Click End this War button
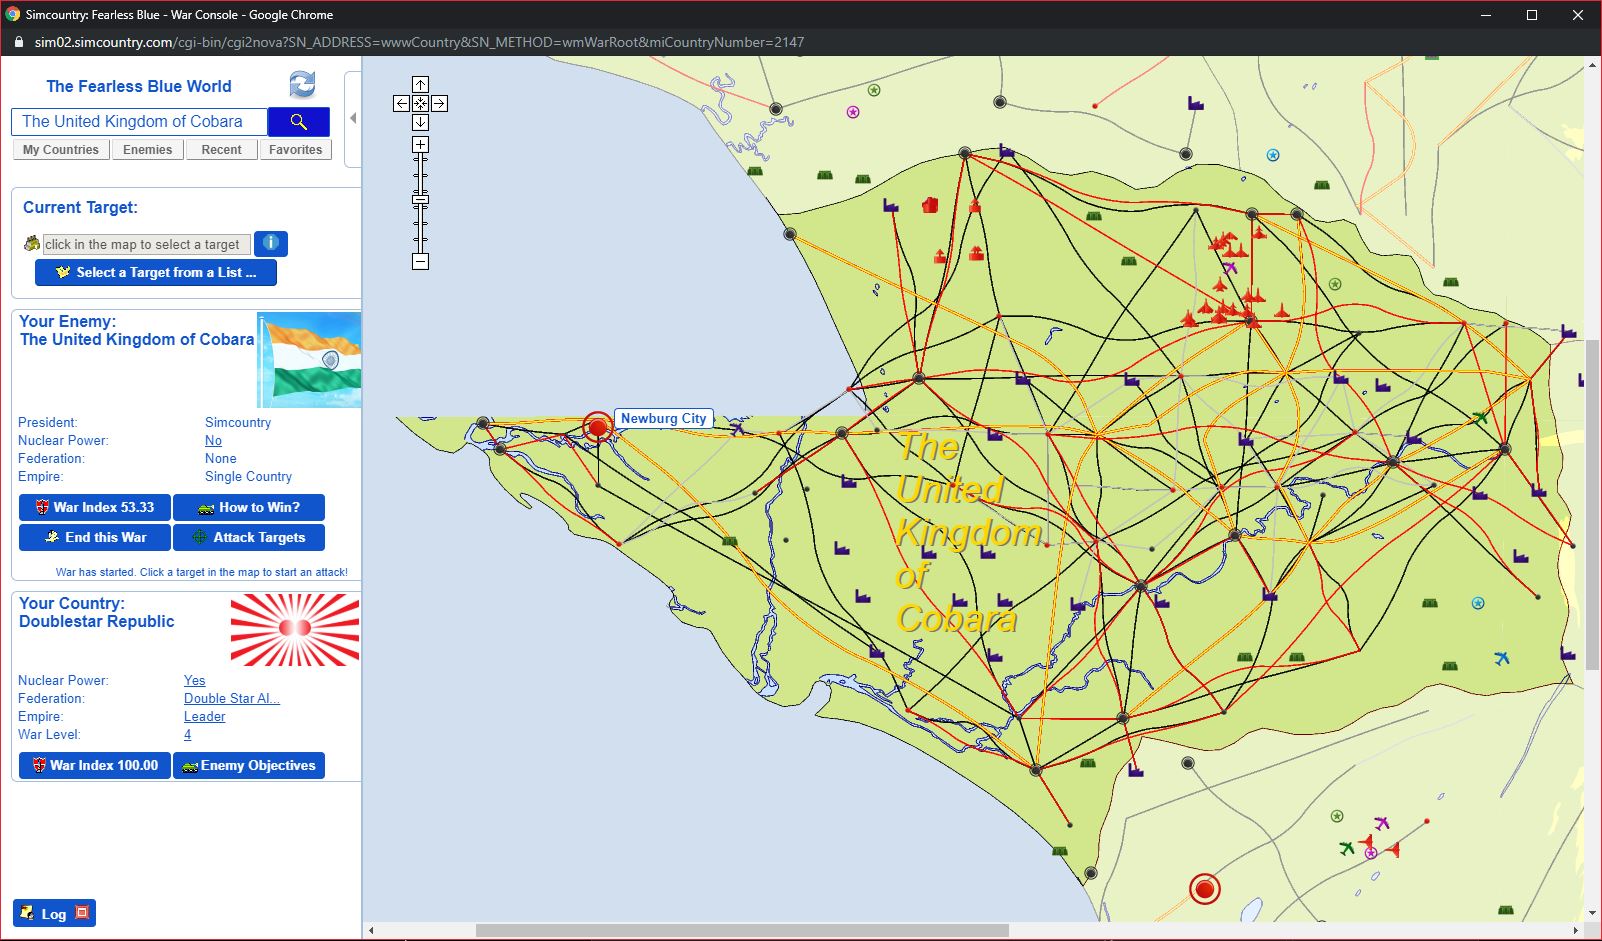This screenshot has height=941, width=1602. [x=95, y=537]
